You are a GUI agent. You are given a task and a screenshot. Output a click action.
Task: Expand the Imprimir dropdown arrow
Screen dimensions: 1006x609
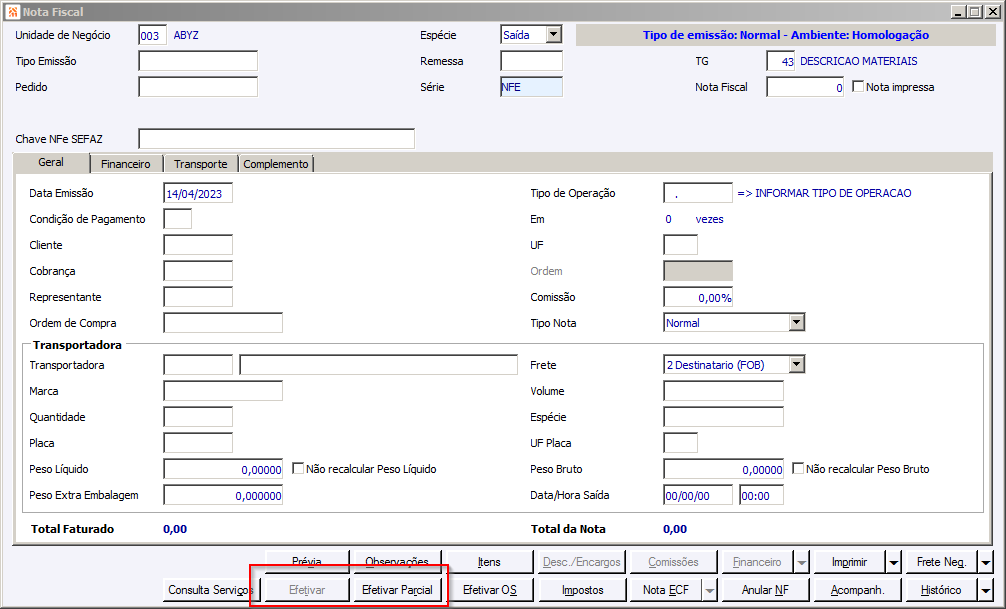coord(894,562)
